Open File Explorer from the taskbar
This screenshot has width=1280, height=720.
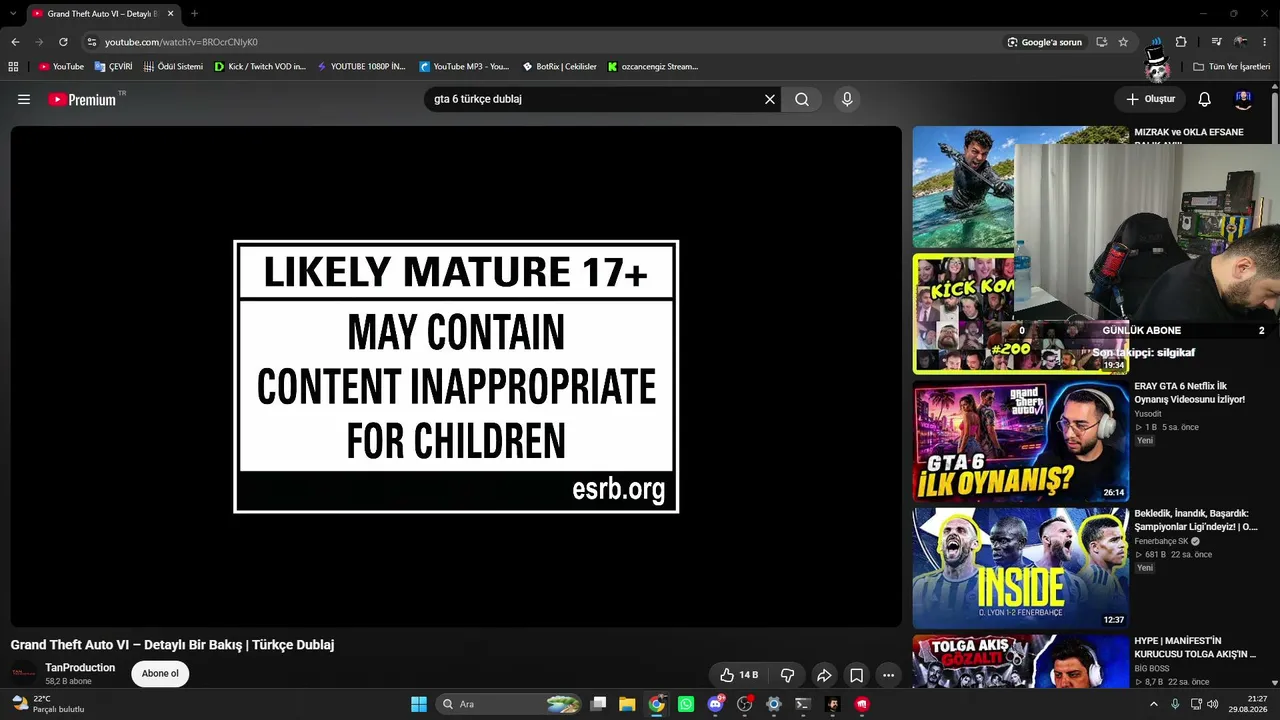(627, 704)
